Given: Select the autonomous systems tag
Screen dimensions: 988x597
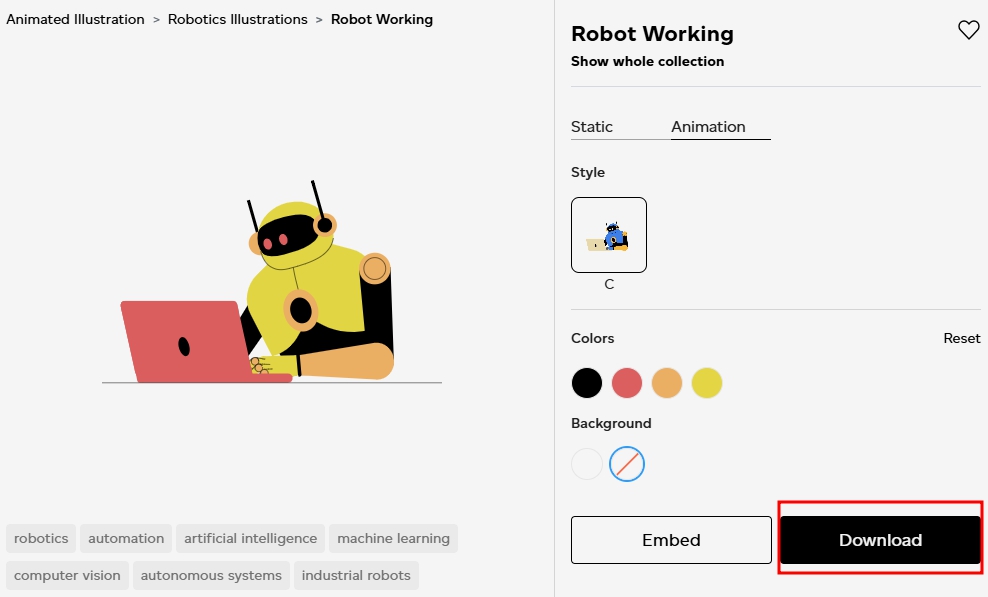Looking at the screenshot, I should pyautogui.click(x=211, y=576).
